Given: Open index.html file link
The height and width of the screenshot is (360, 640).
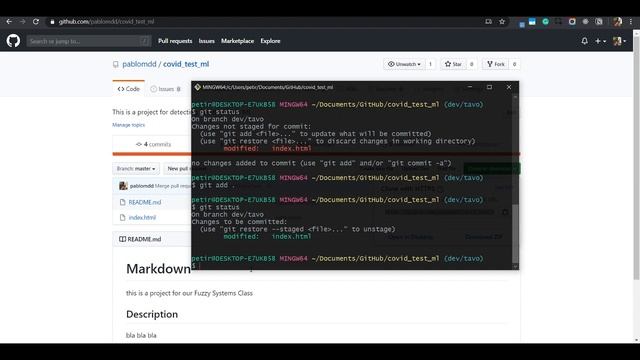Looking at the screenshot, I should (142, 218).
